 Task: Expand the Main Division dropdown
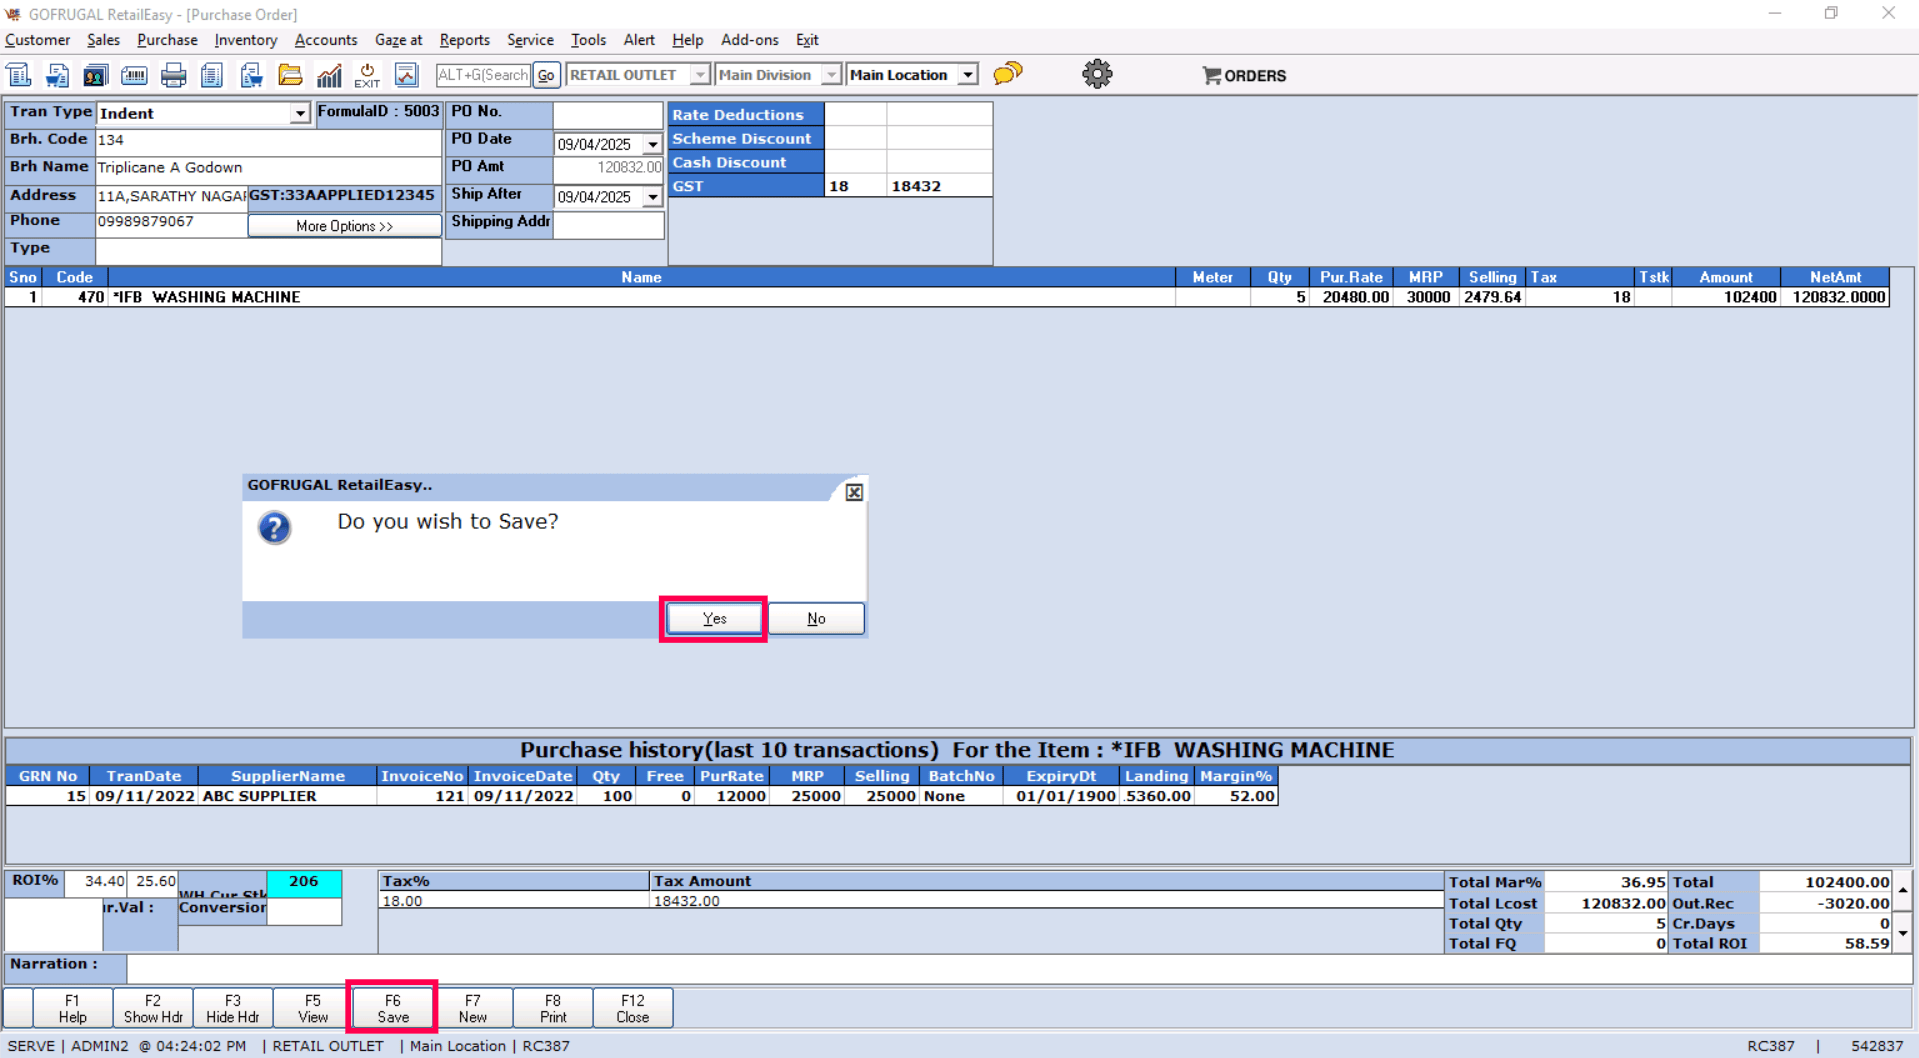[x=831, y=75]
